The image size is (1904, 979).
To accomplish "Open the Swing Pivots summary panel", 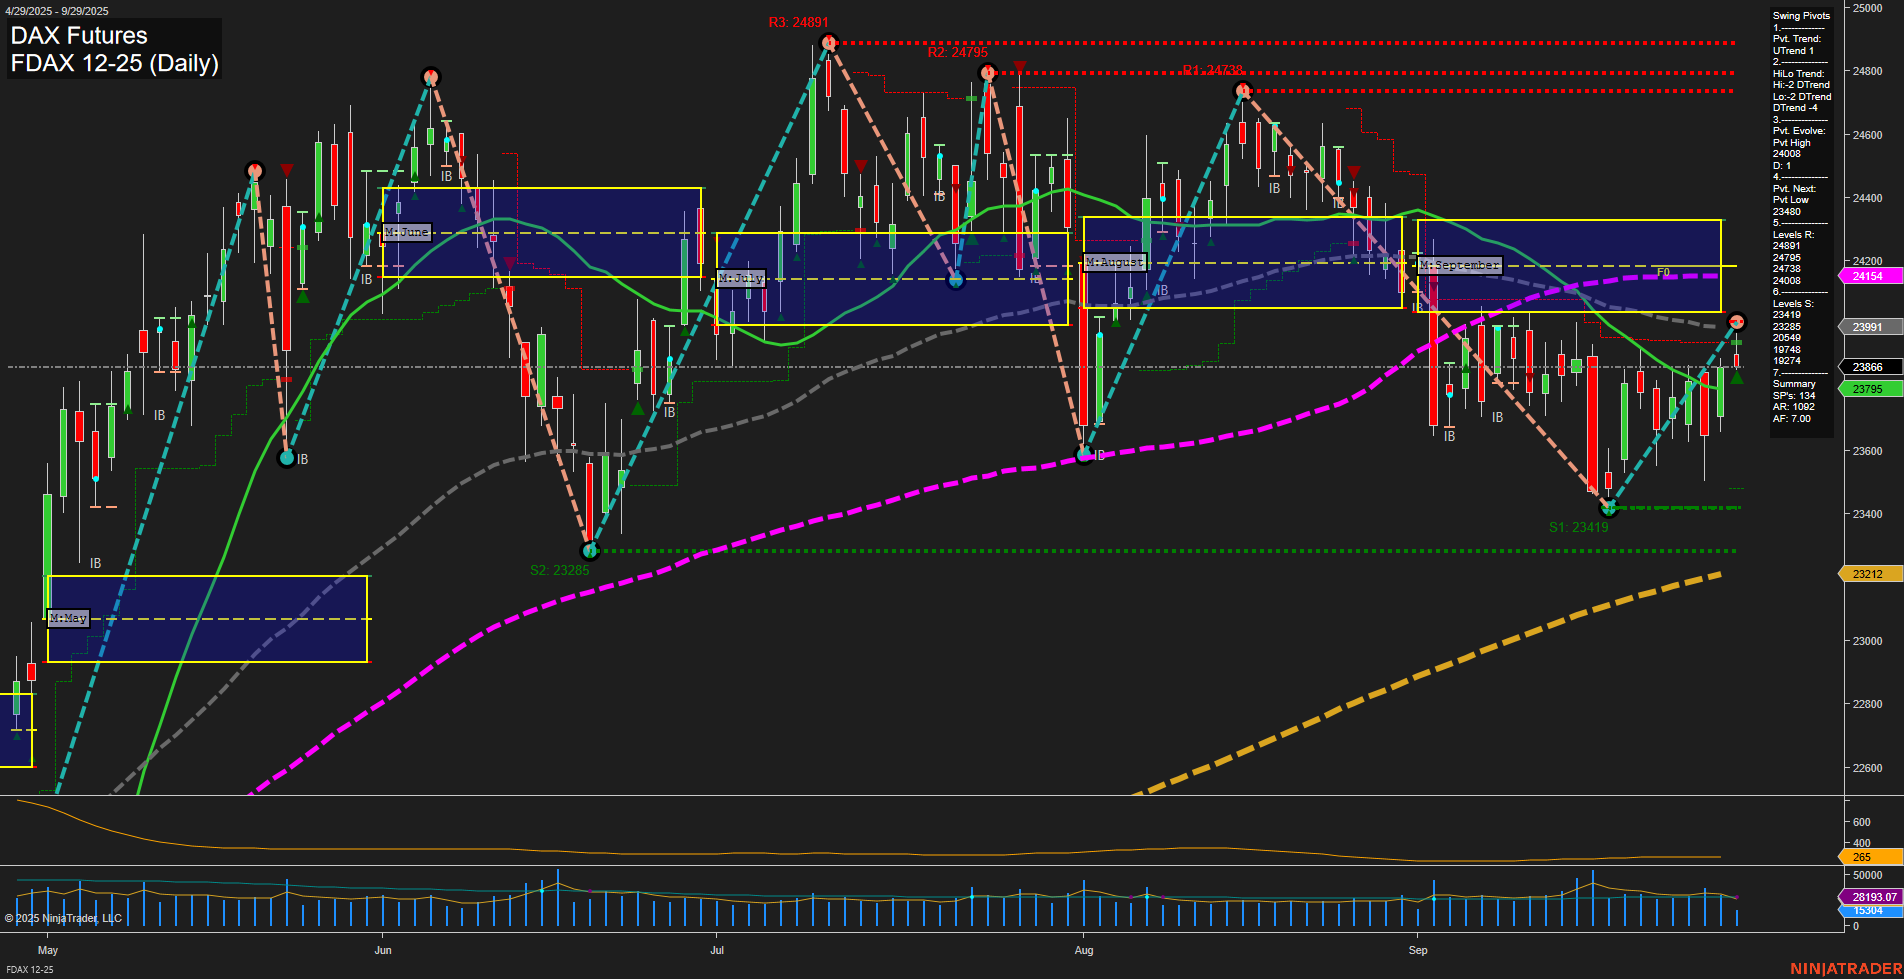I will point(1800,16).
